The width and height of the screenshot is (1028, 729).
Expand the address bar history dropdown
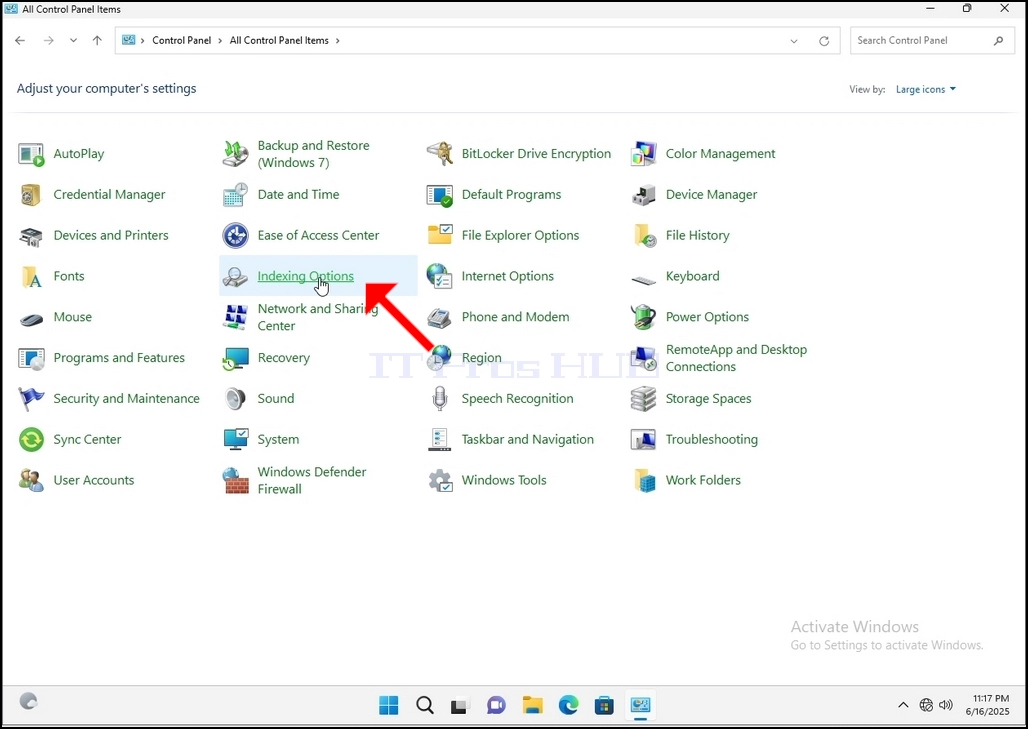coord(794,41)
